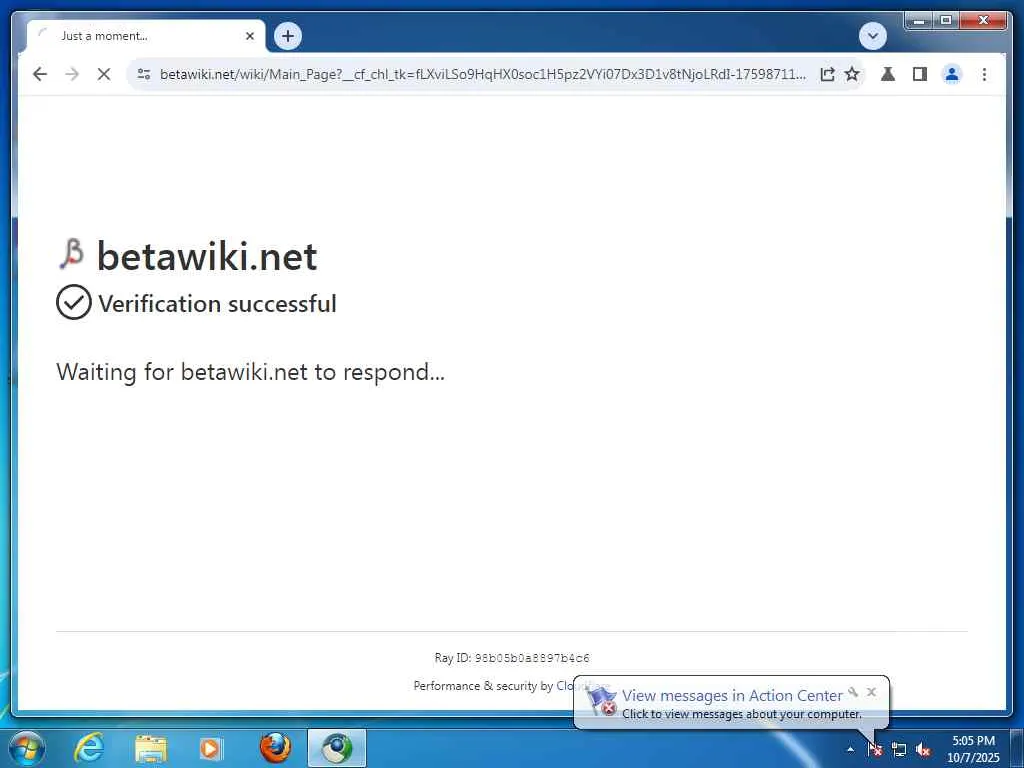The height and width of the screenshot is (768, 1024).
Task: Click the forward navigation arrow
Action: pos(72,74)
